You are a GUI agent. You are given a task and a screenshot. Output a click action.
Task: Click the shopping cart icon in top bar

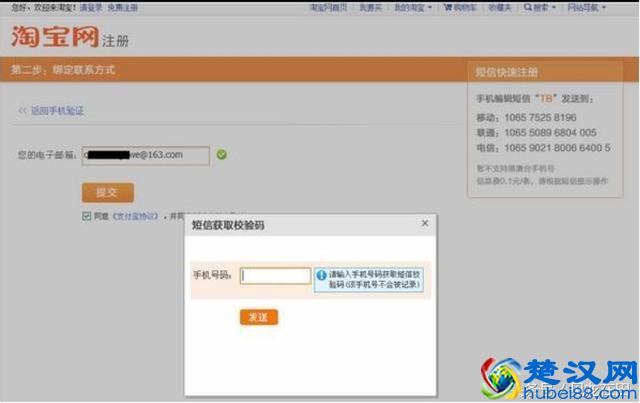[448, 7]
